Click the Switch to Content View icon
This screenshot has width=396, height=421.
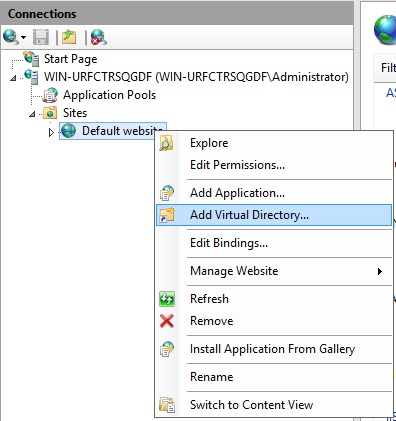click(x=167, y=405)
